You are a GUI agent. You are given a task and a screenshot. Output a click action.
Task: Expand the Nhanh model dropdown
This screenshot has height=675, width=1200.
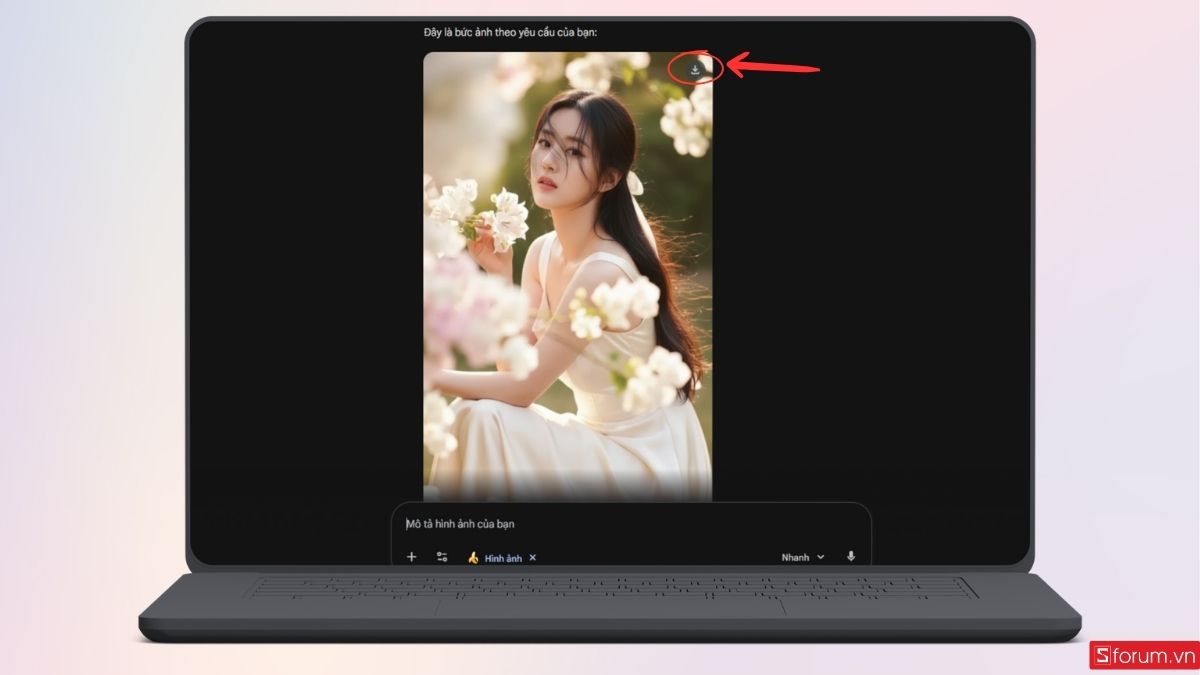pyautogui.click(x=803, y=557)
